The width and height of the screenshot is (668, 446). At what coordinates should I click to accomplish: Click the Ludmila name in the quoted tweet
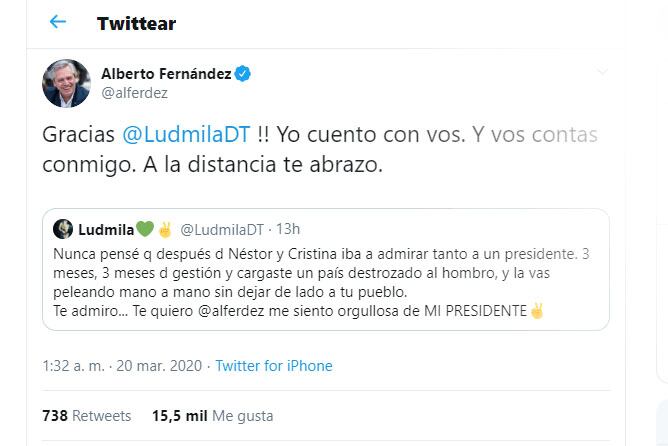click(105, 229)
